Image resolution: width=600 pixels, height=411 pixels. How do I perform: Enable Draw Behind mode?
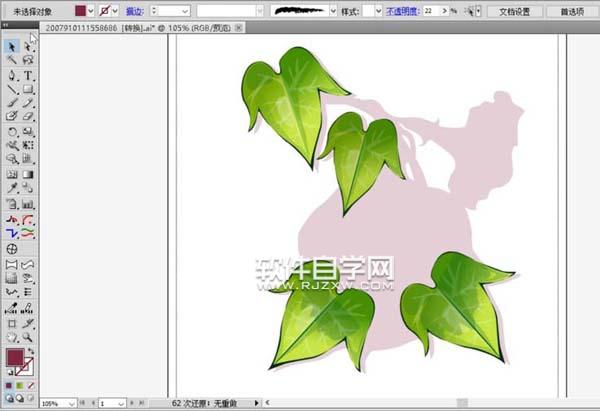20,398
